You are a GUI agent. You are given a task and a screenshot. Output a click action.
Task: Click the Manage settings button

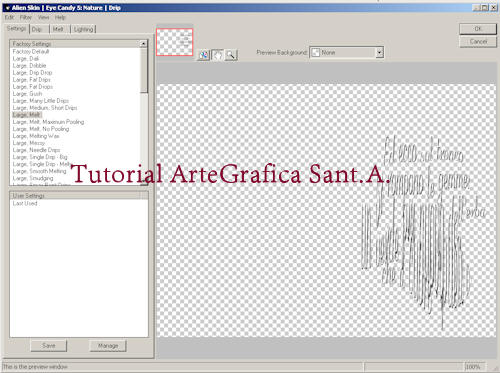[x=108, y=346]
